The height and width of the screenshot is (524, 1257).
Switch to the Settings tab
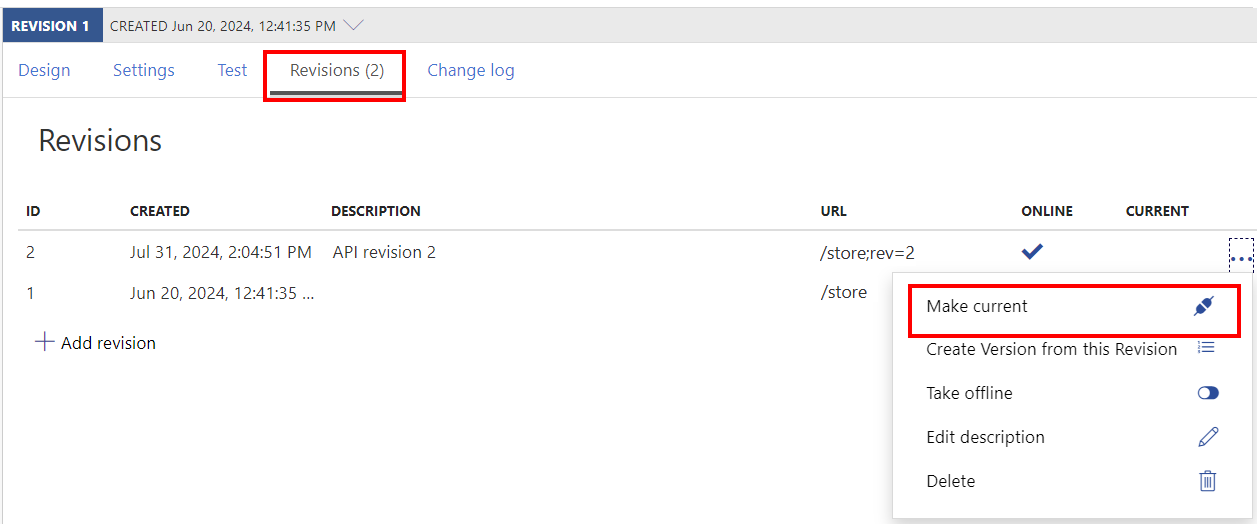click(x=144, y=70)
